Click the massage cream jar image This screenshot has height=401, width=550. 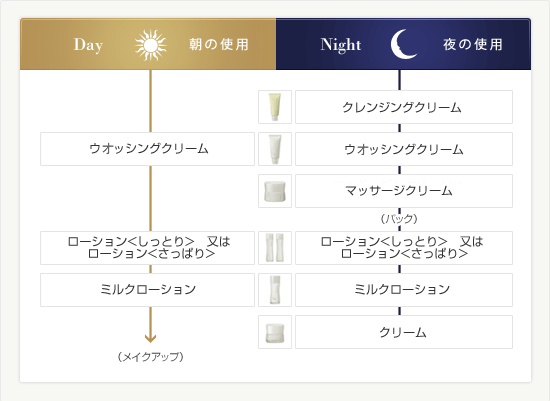(275, 191)
